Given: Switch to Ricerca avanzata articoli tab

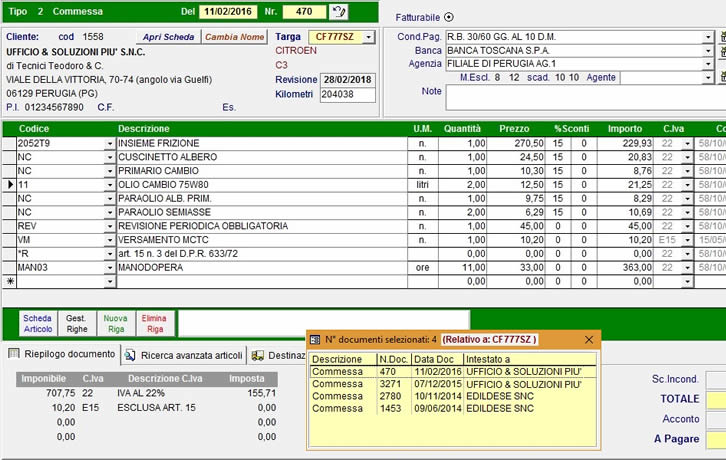Looking at the screenshot, I should coord(184,355).
